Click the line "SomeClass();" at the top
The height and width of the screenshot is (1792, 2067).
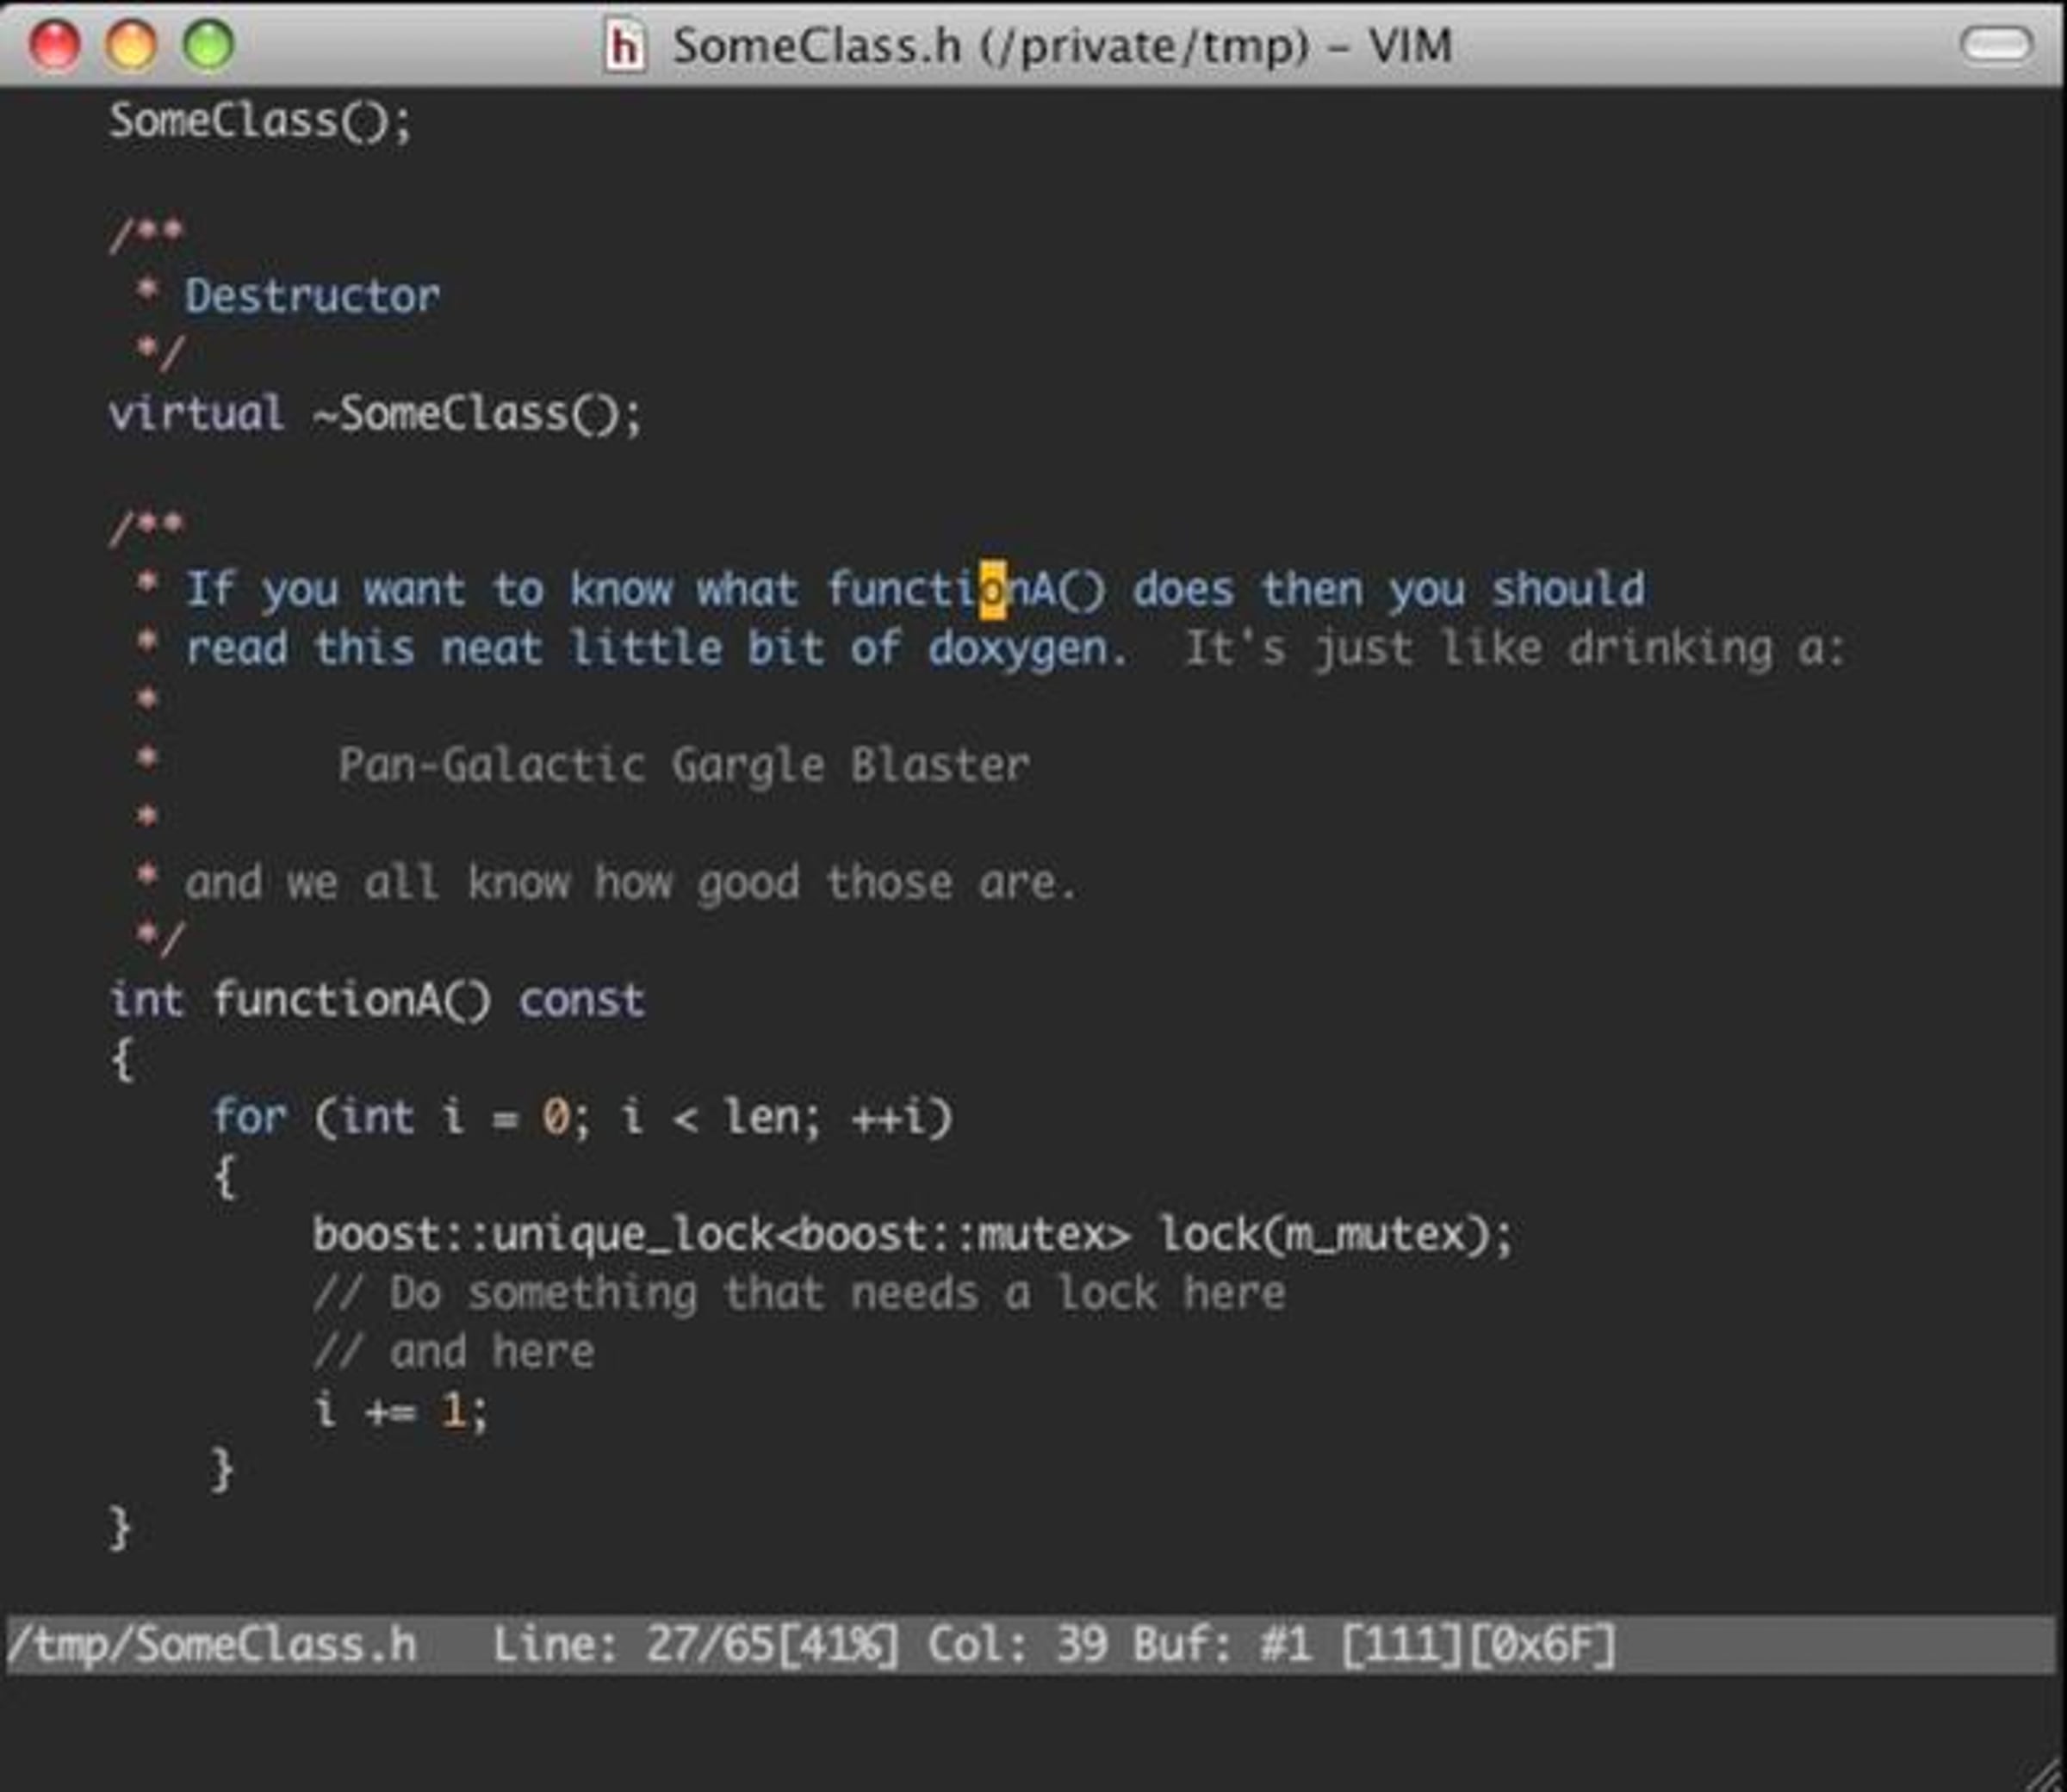(x=260, y=122)
